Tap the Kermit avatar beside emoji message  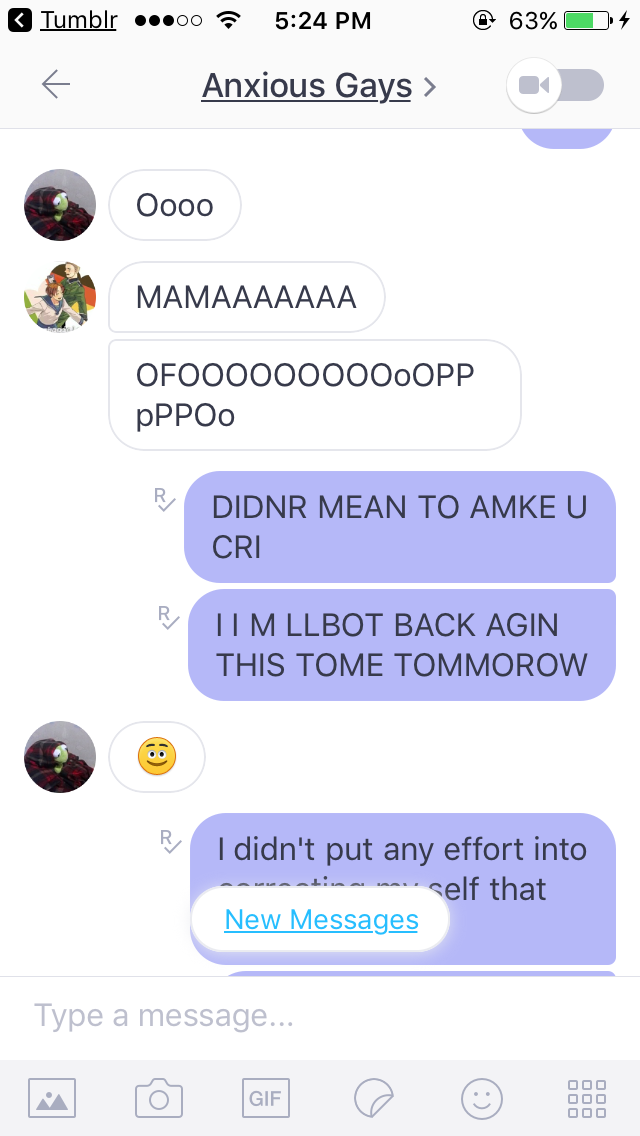60,757
